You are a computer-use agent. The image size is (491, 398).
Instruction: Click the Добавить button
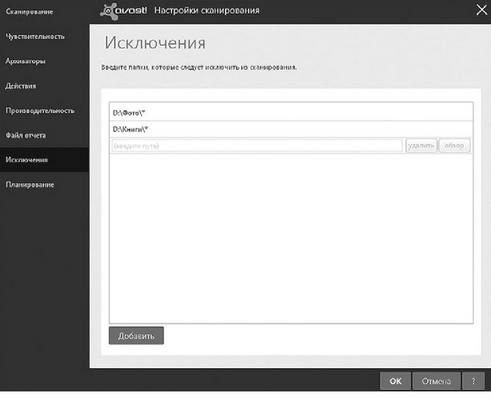[x=136, y=335]
